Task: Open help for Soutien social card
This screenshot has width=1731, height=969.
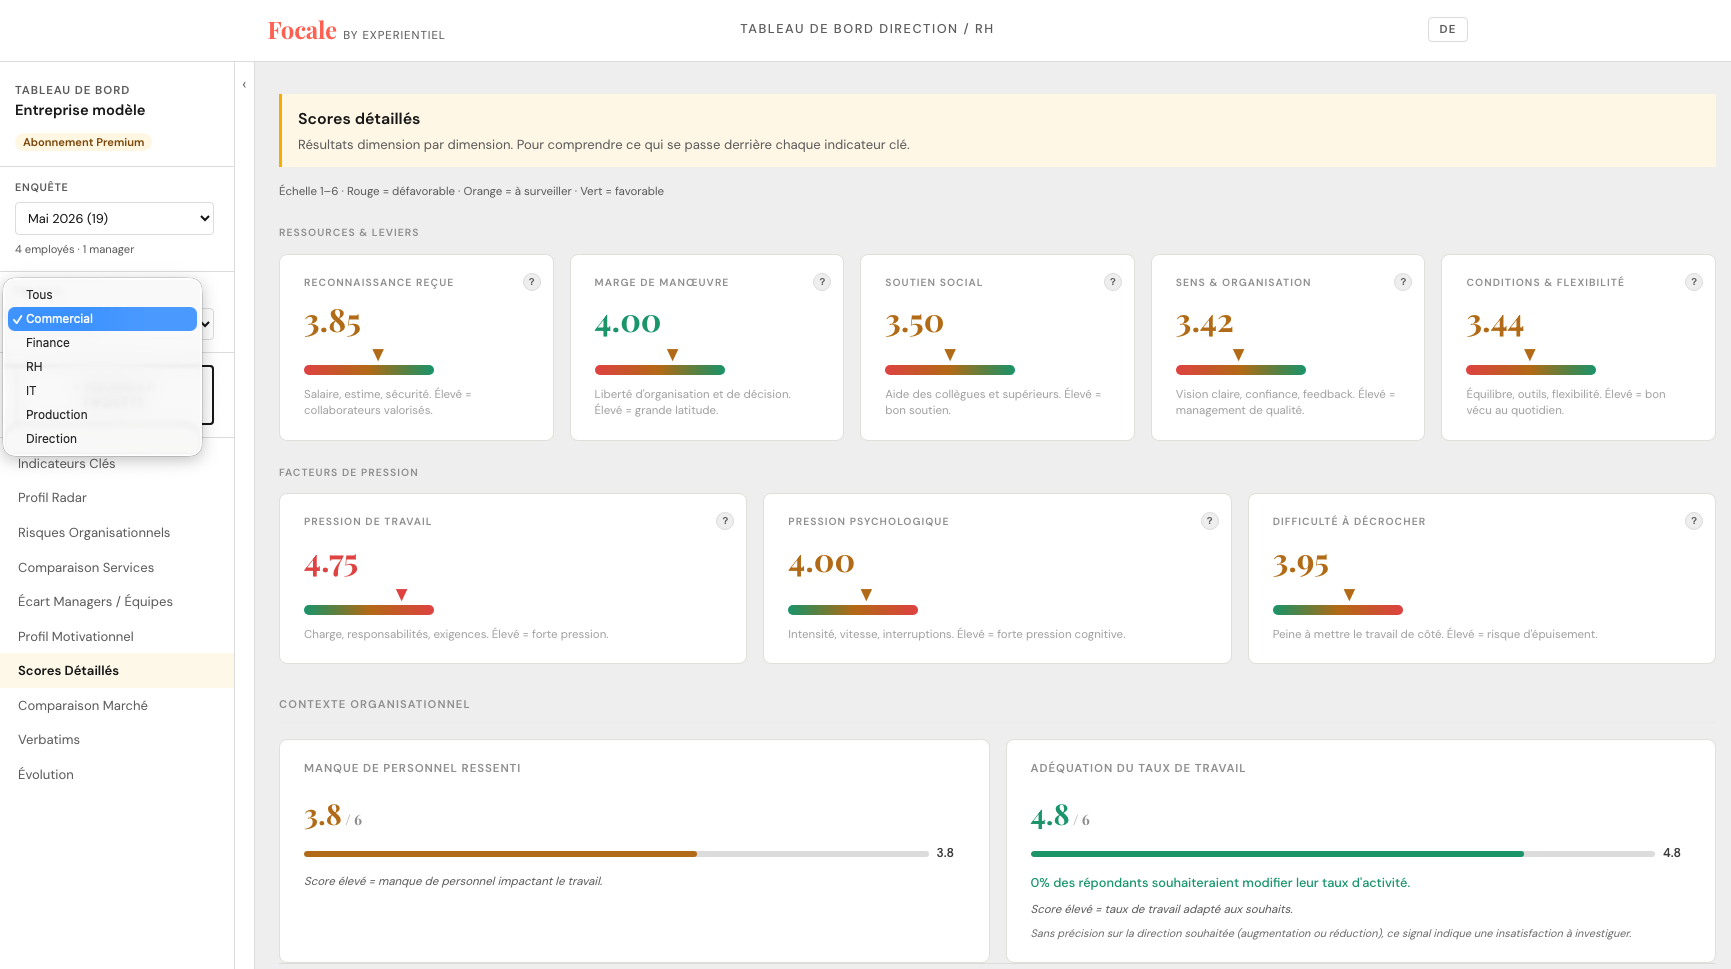Action: [x=1113, y=282]
